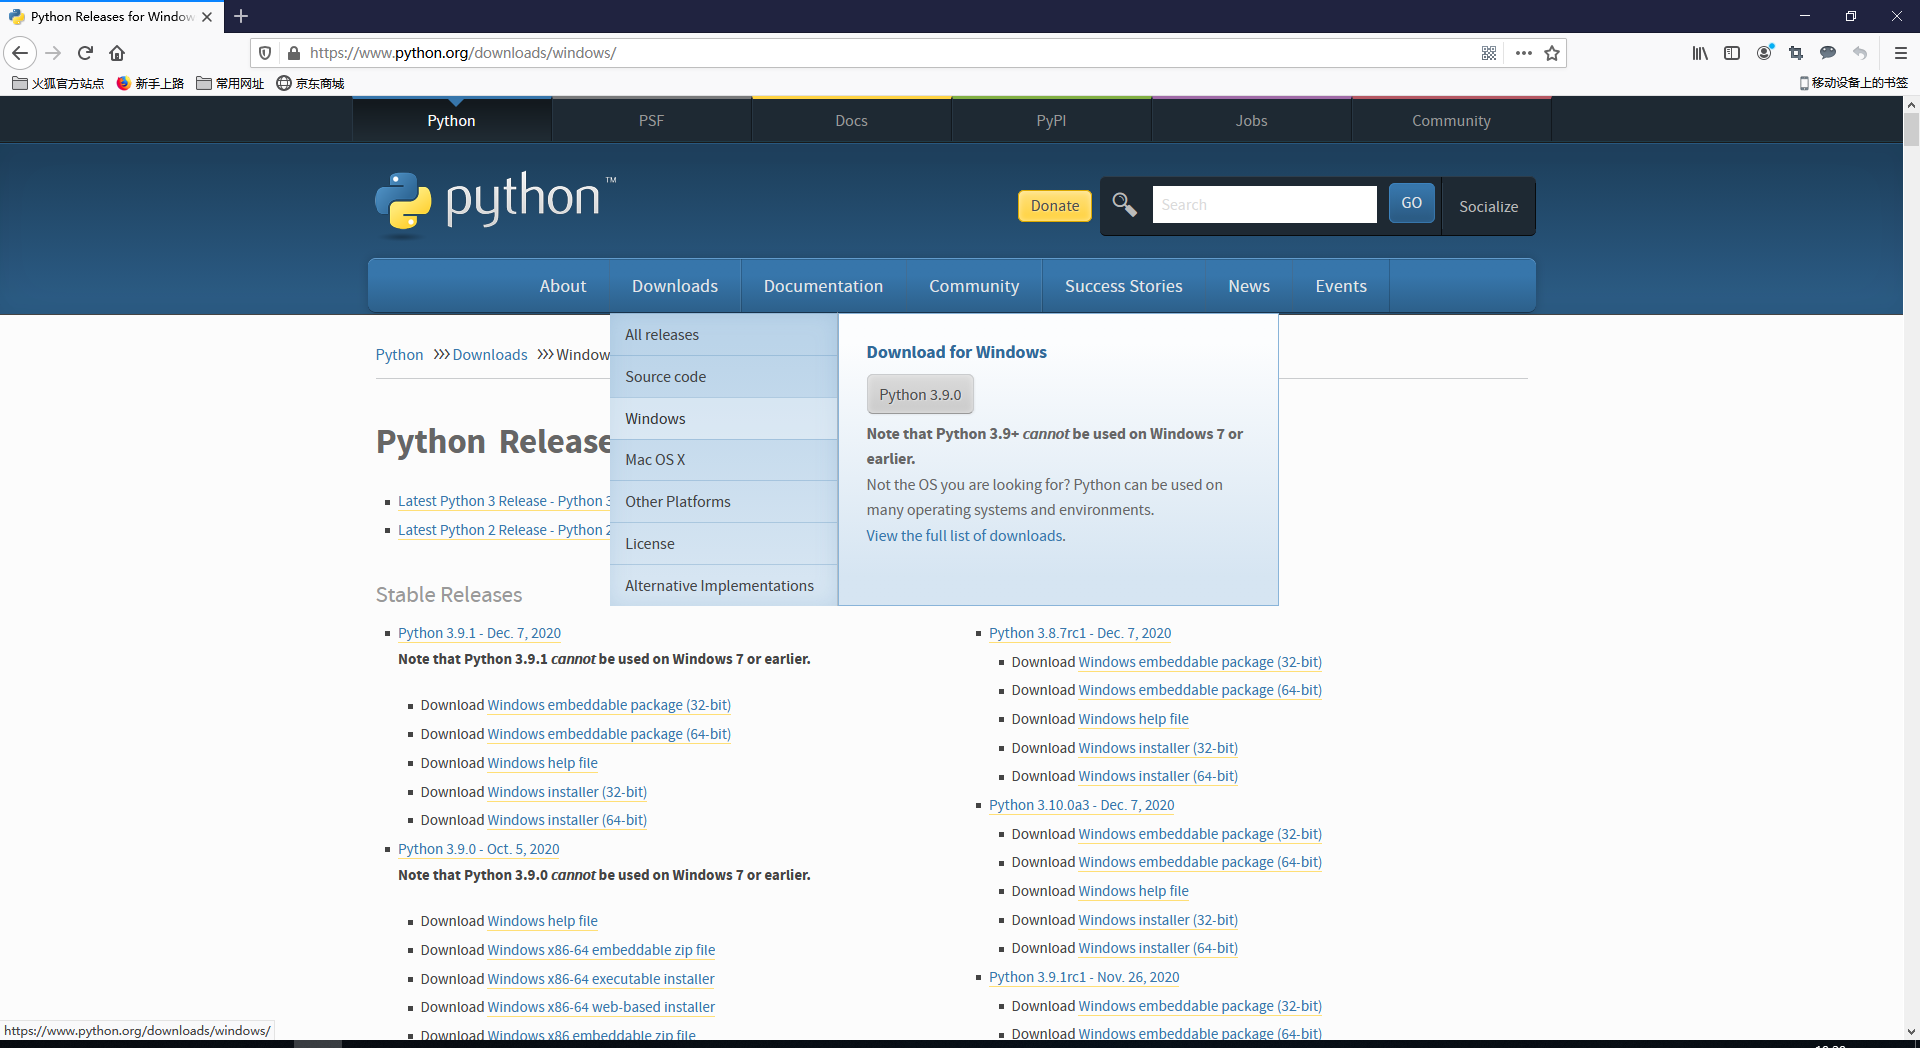This screenshot has height=1048, width=1920.
Task: Open the 京东商城 bookmark
Action: (x=310, y=83)
